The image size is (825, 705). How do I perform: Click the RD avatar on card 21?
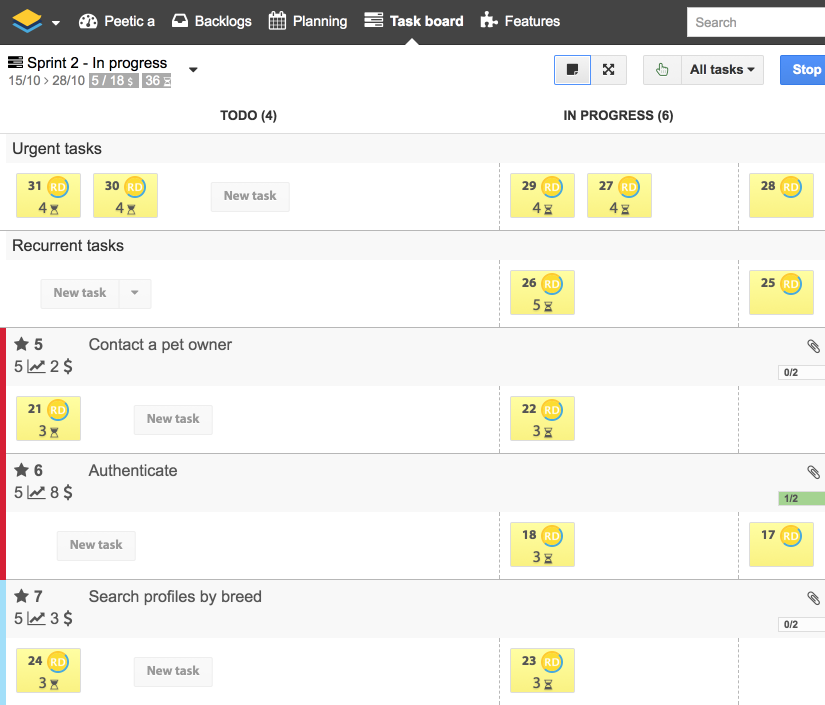point(59,408)
